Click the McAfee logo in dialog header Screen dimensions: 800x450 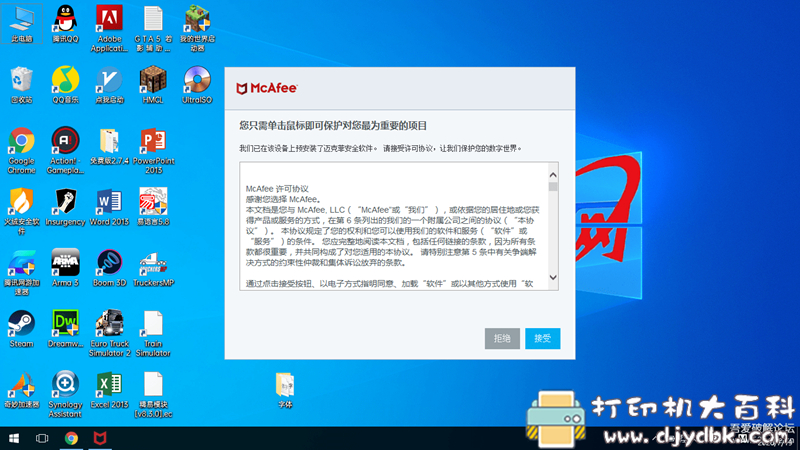(266, 88)
